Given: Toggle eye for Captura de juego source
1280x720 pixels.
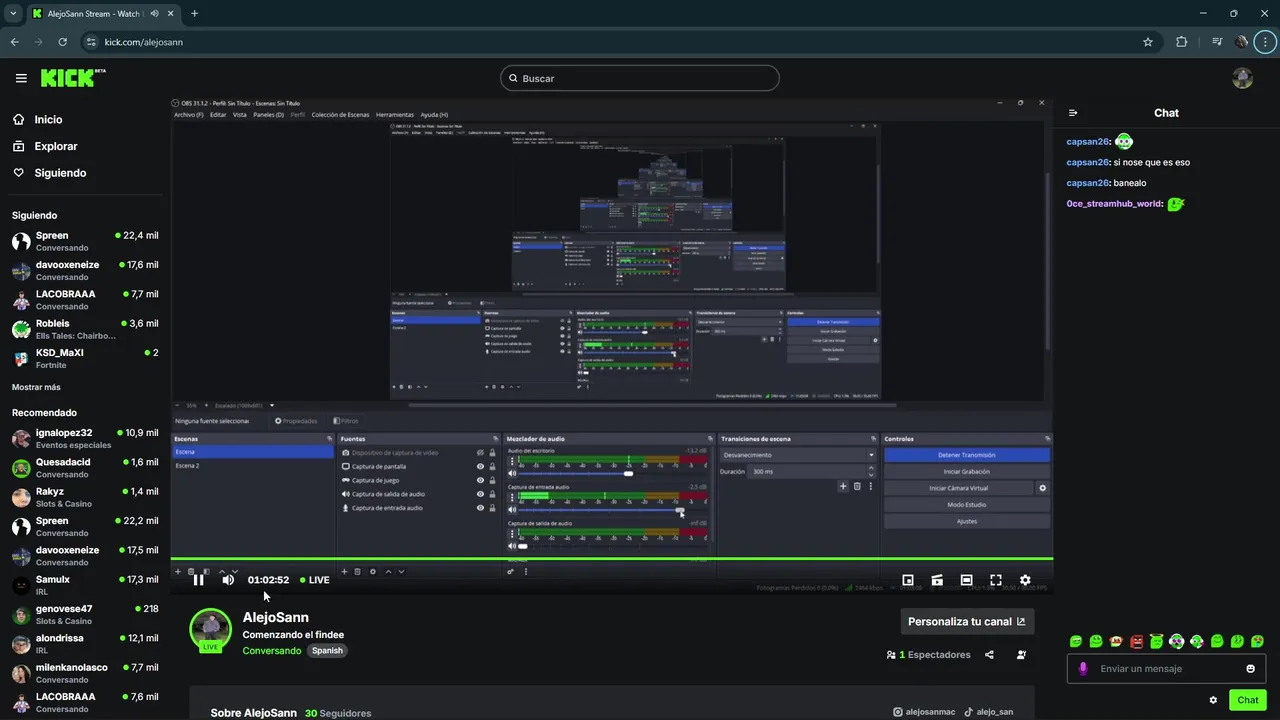Looking at the screenshot, I should point(480,480).
